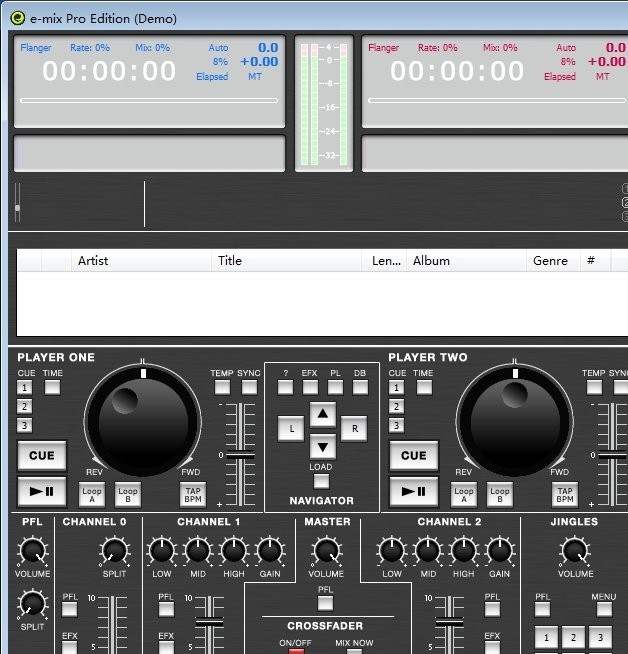Toggle Jingles PFL button
This screenshot has width=628, height=654.
(x=543, y=609)
